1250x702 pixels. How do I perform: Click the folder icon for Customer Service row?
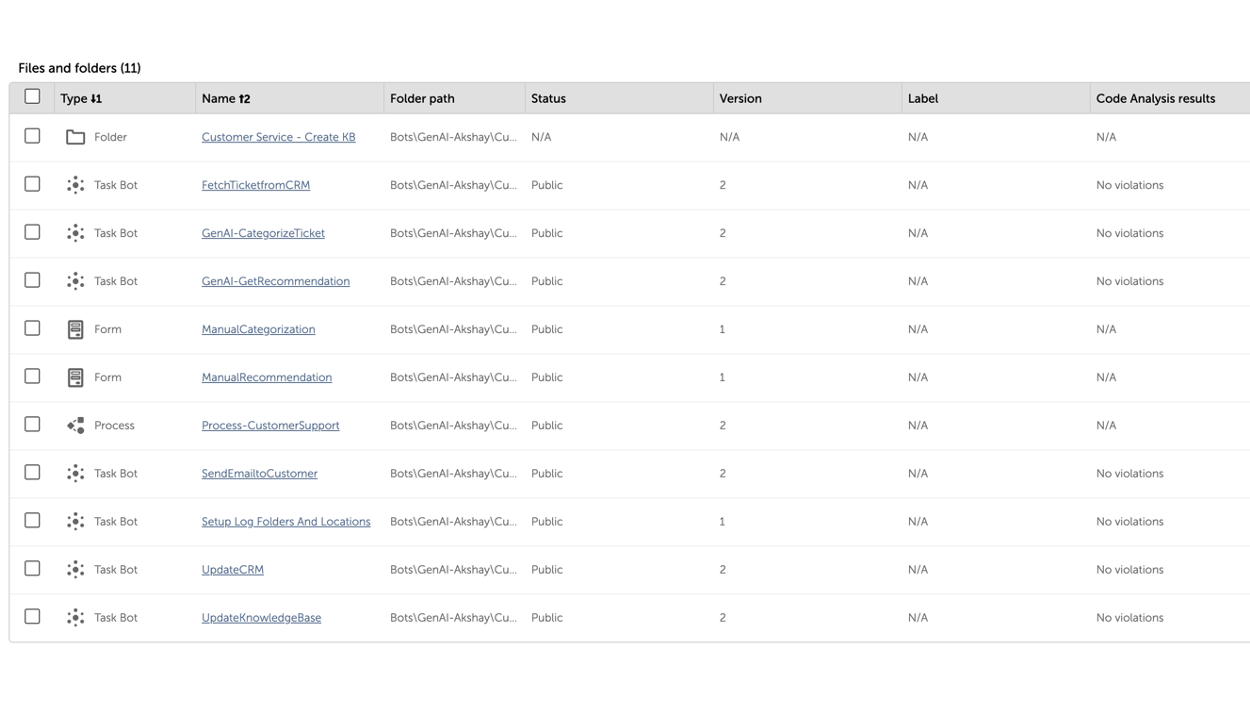click(75, 137)
